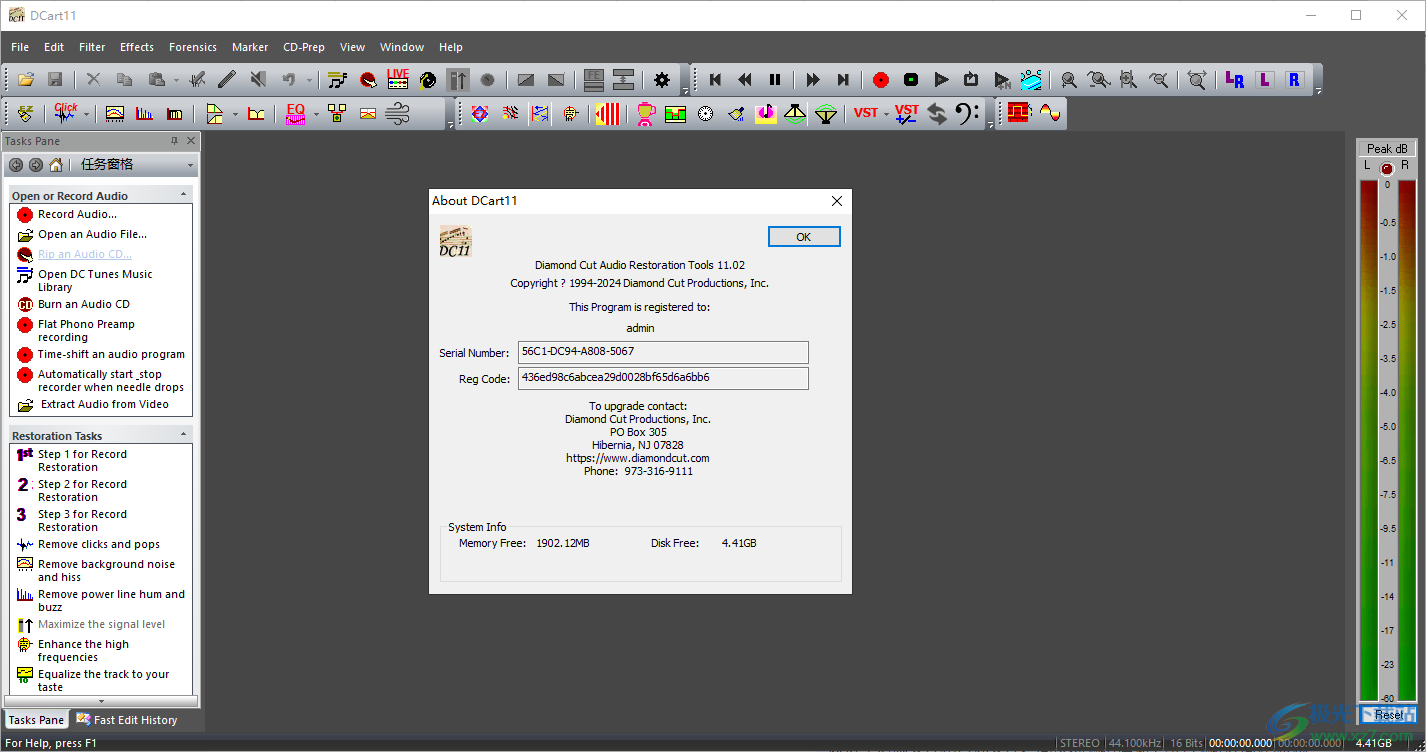Click the Burn an Audio CD link
The width and height of the screenshot is (1426, 752).
pos(84,304)
